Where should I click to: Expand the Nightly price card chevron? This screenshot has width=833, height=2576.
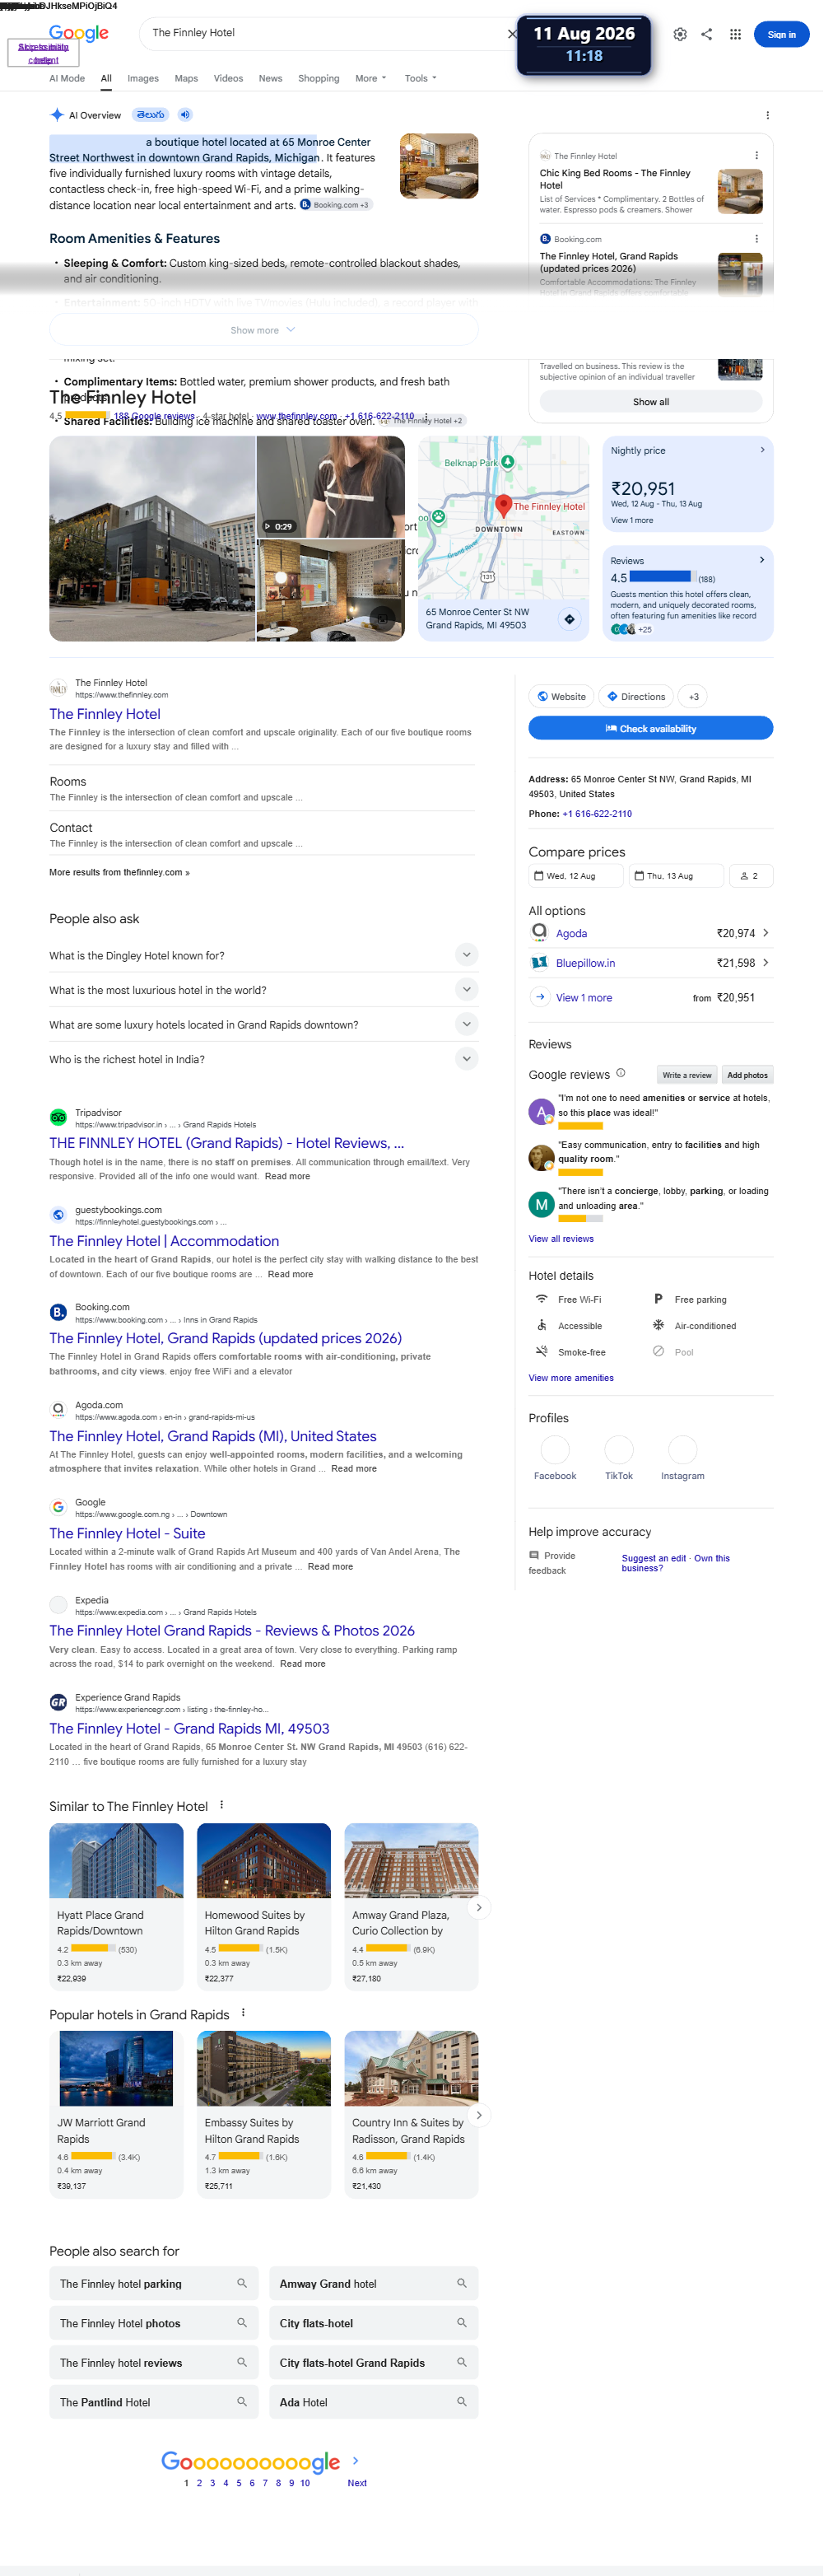tap(762, 450)
